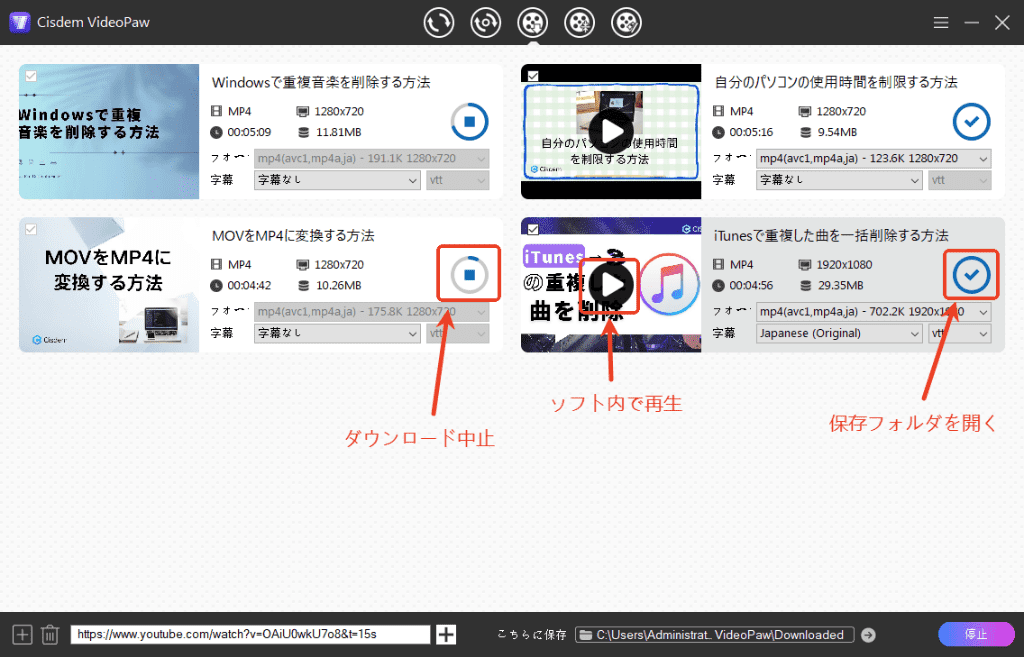The image size is (1024, 657).
Task: Click the disk size icon beside 10.26MB
Action: click(304, 286)
